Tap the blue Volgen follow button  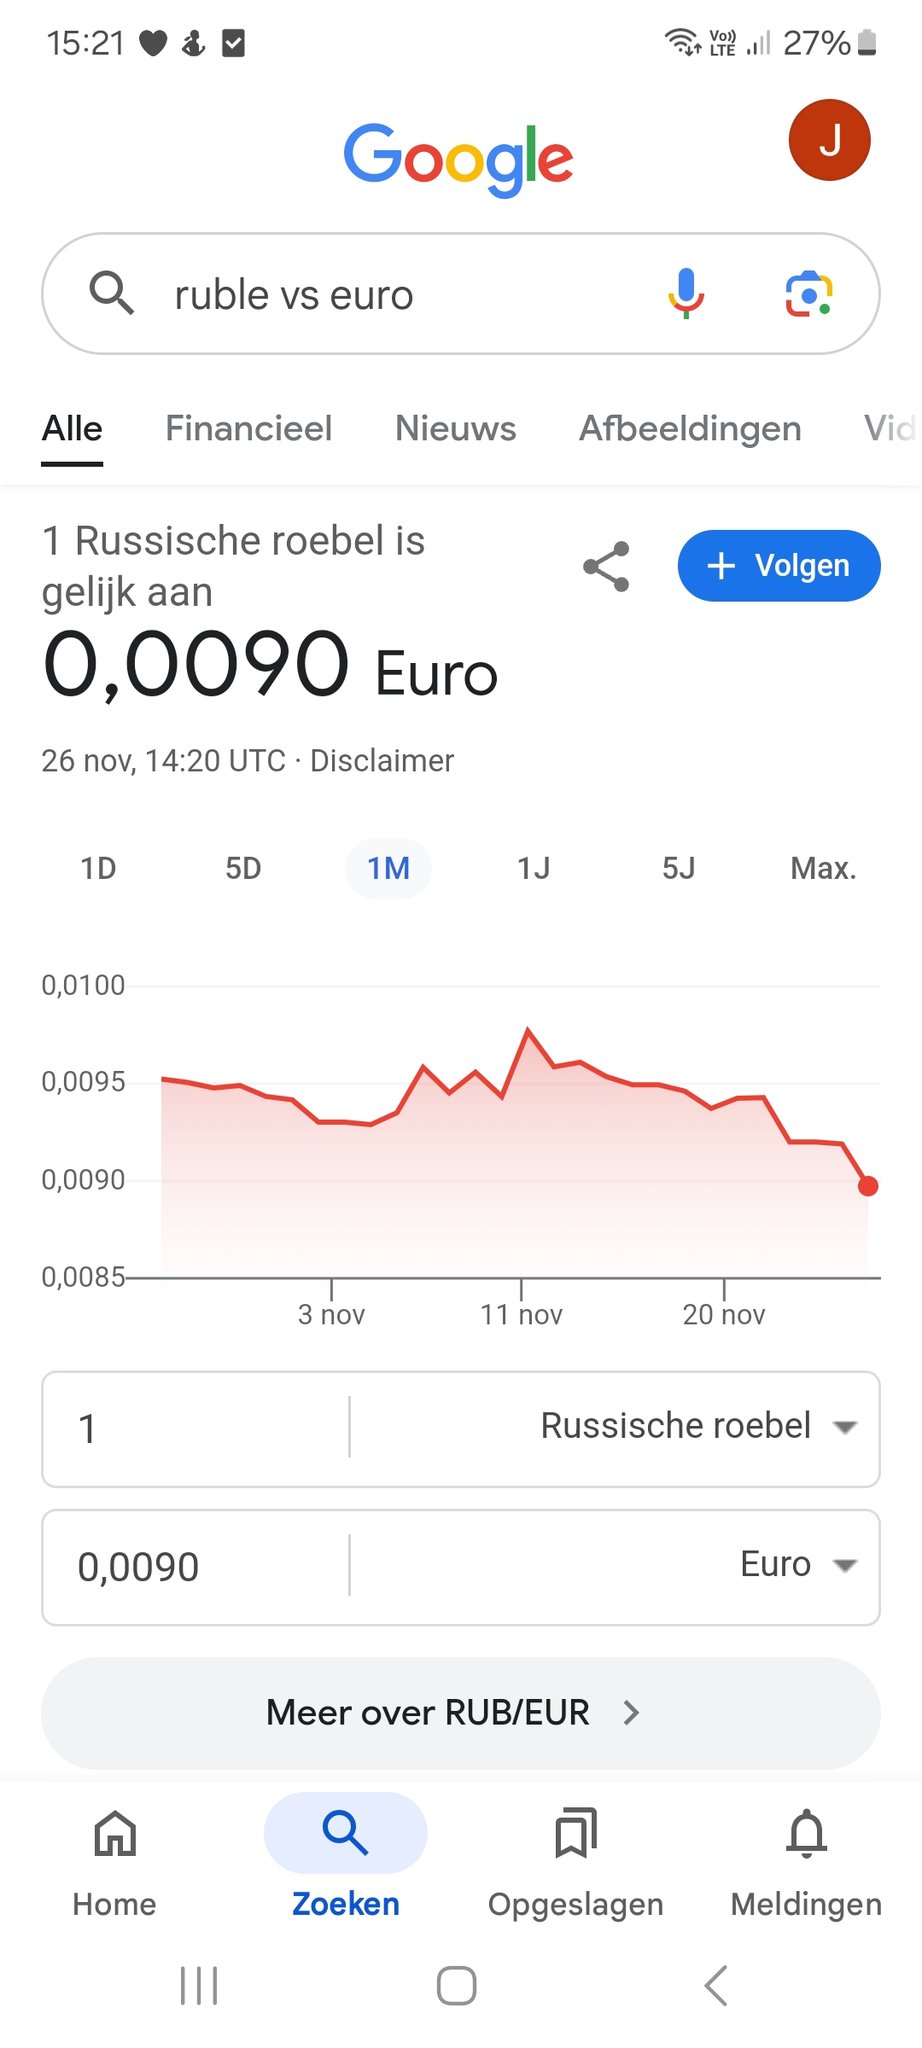click(778, 566)
